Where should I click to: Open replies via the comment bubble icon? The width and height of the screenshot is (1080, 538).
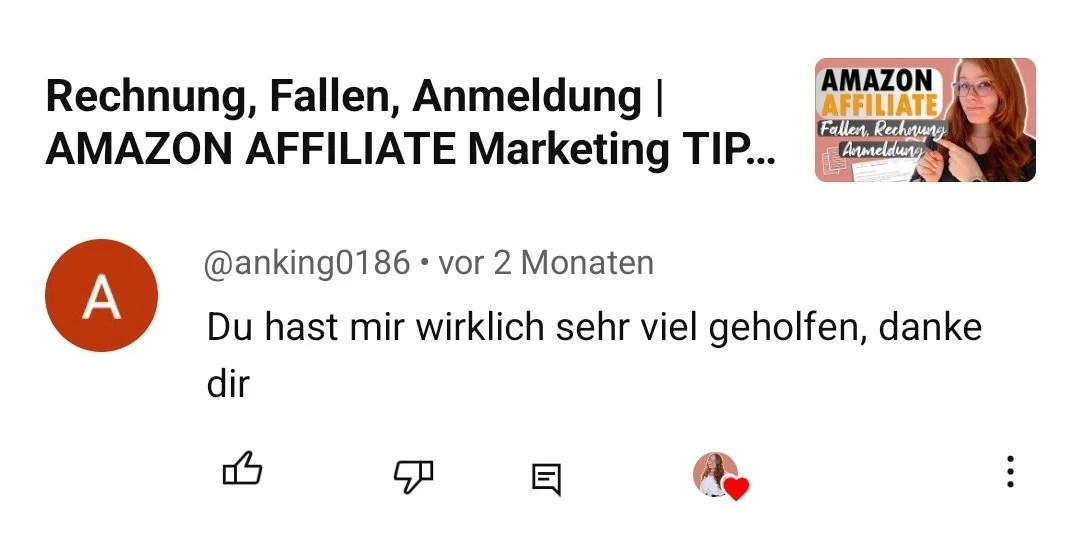[x=547, y=479]
